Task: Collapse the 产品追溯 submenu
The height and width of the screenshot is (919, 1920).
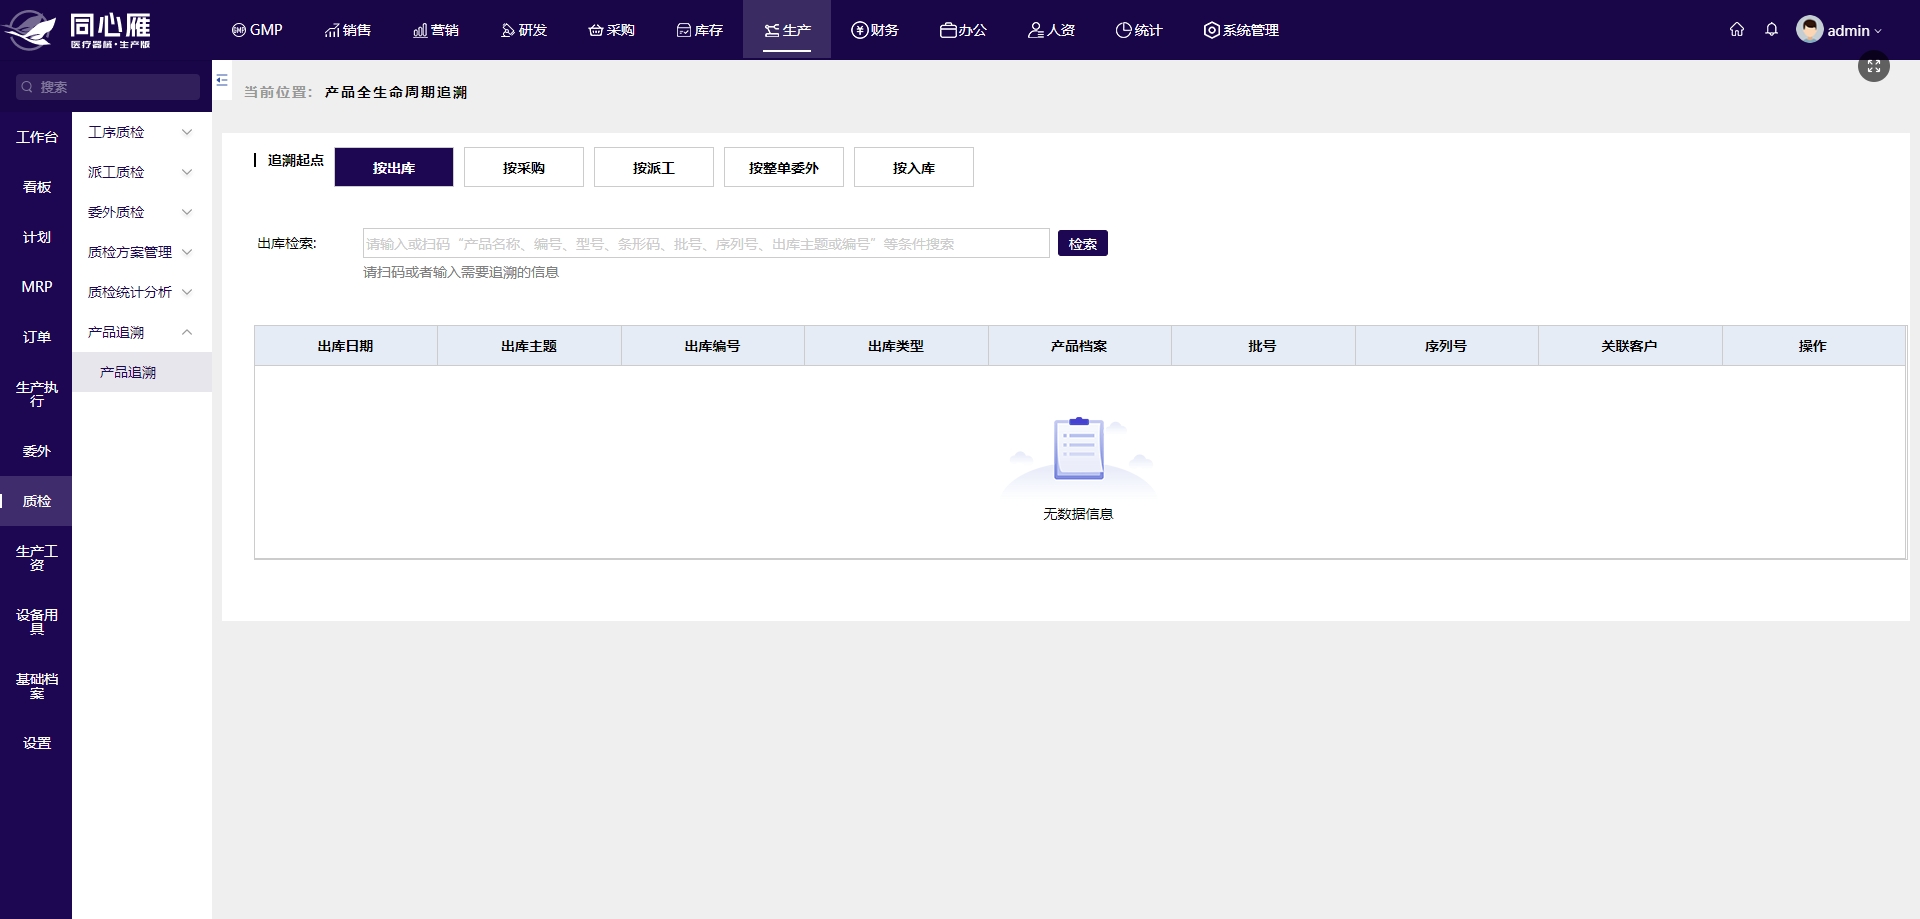Action: pyautogui.click(x=141, y=332)
